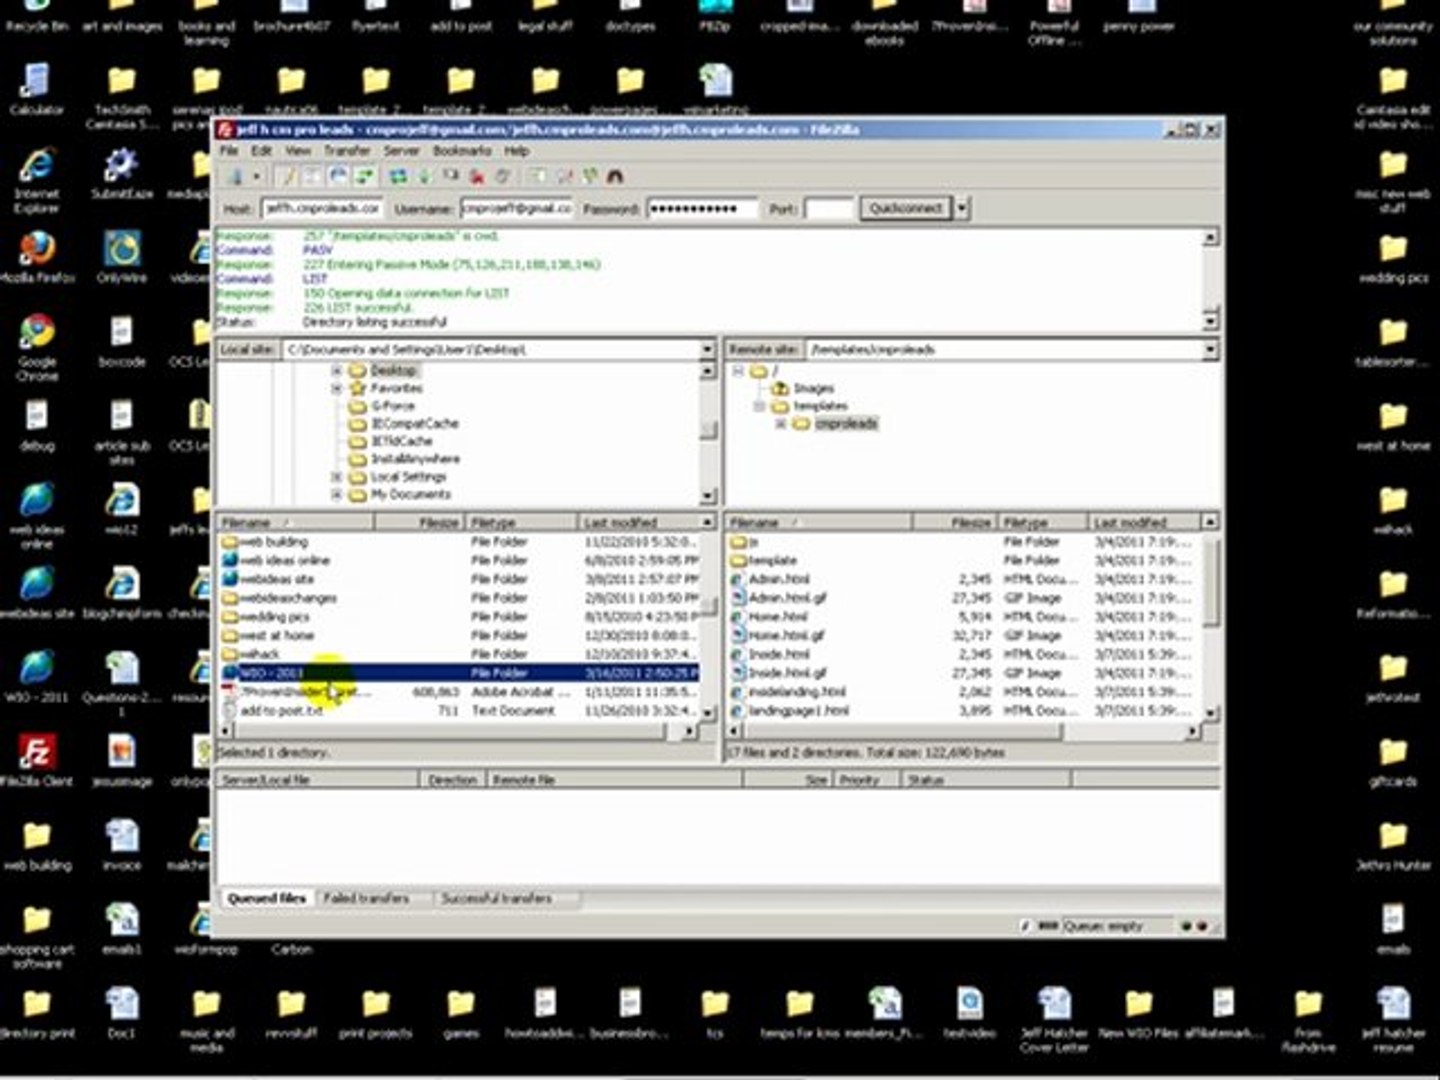Open the Quickconnect history dropdown arrow

(962, 208)
